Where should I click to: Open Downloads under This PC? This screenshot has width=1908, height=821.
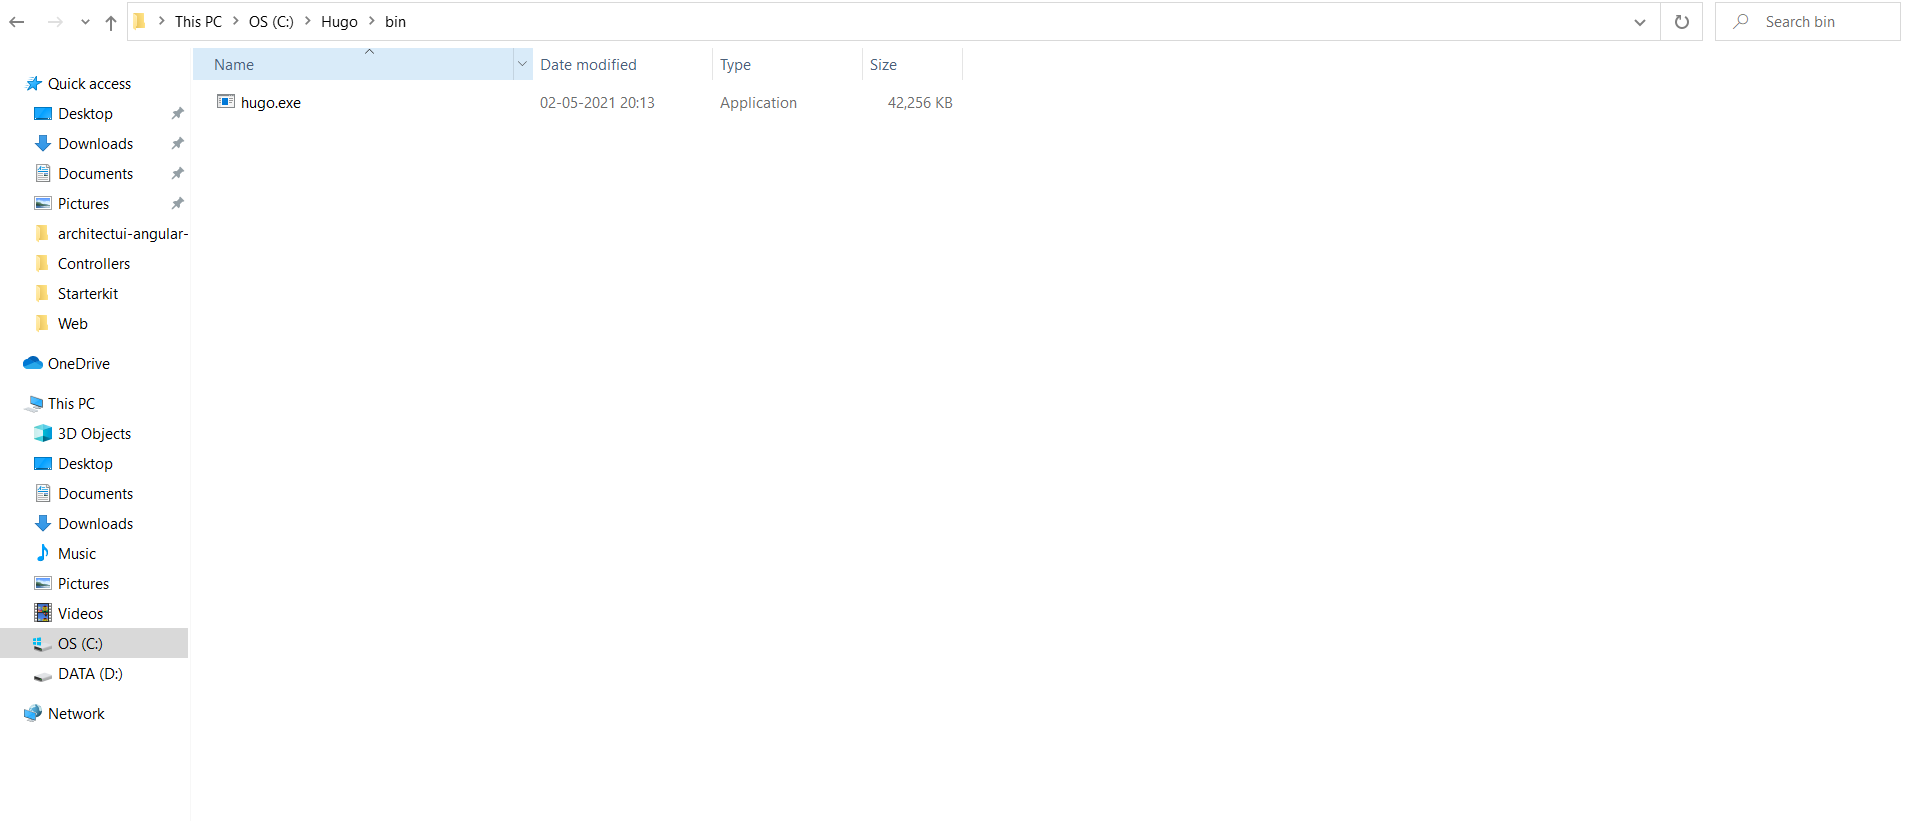pos(95,524)
